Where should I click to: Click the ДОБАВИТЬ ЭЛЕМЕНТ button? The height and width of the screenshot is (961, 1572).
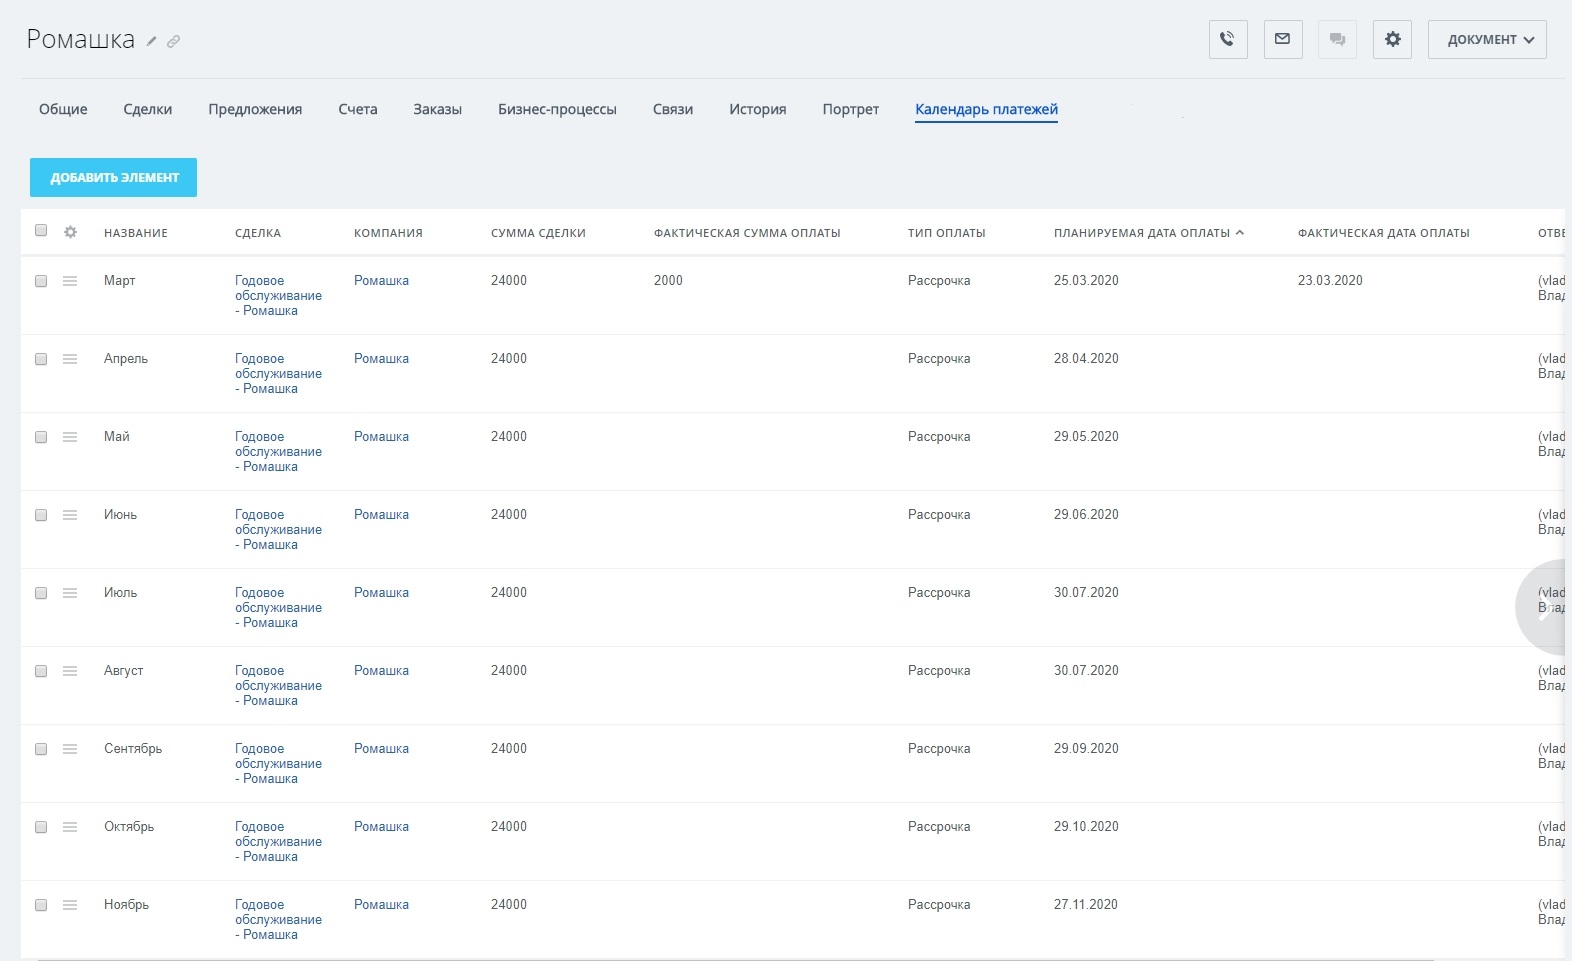coord(113,177)
